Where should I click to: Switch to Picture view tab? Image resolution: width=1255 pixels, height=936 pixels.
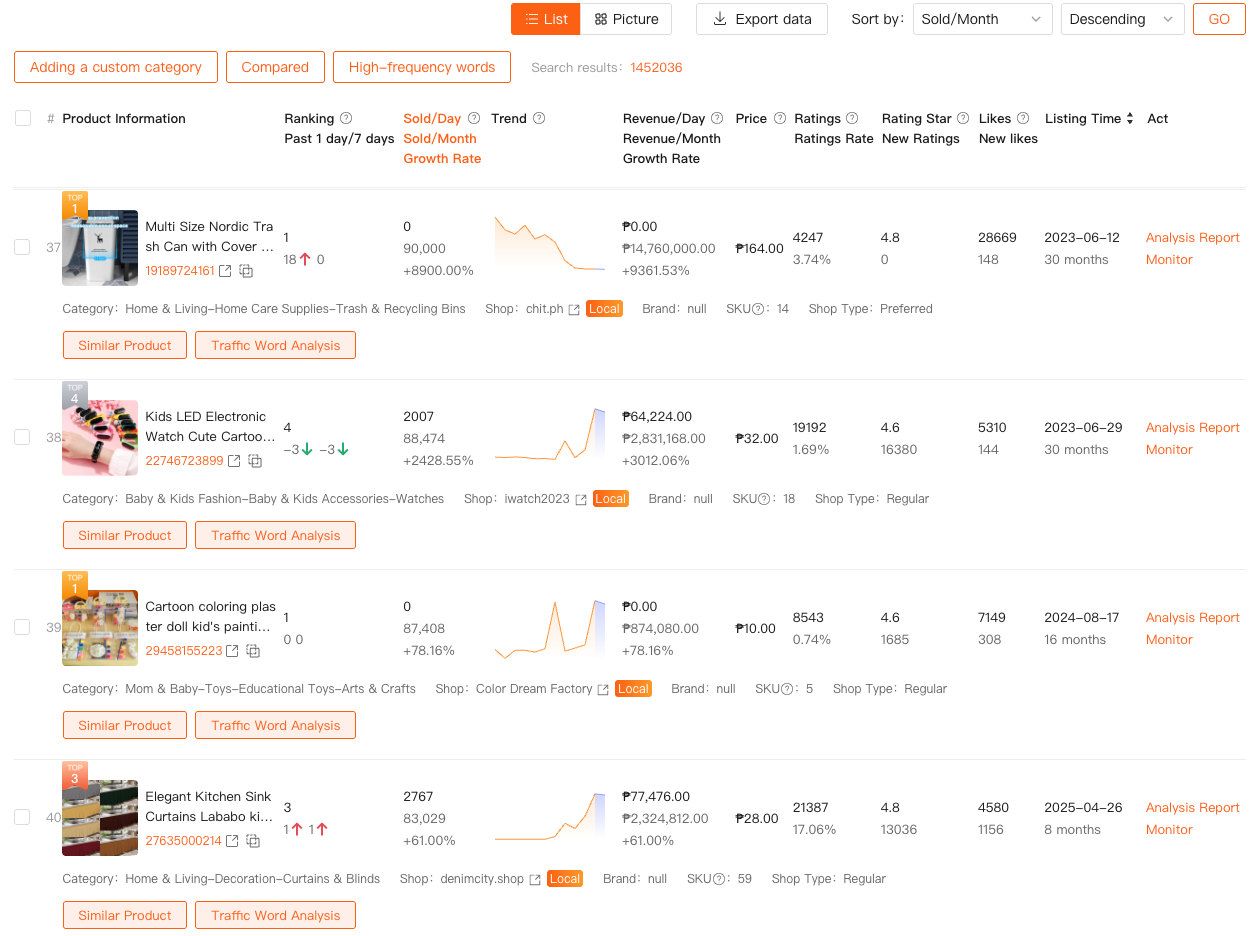[x=626, y=19]
